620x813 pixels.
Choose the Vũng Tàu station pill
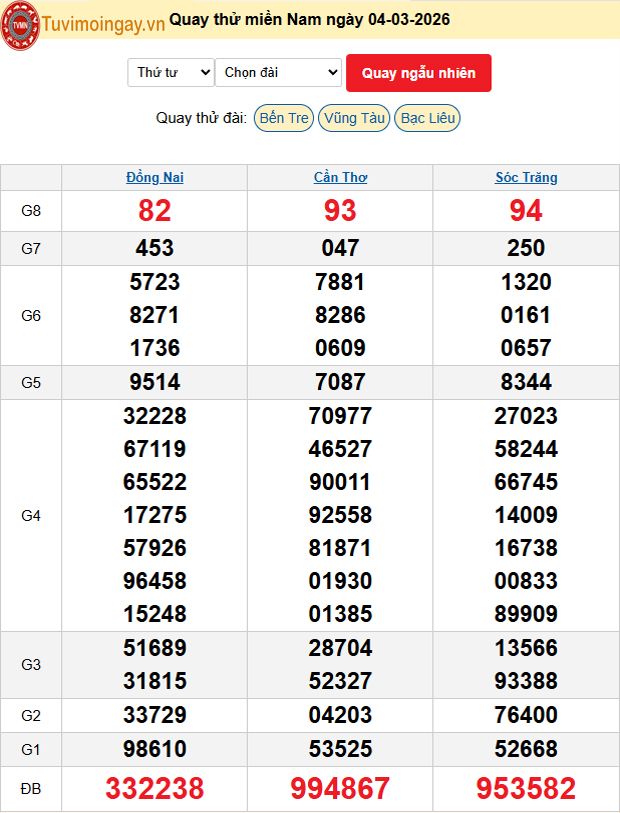[x=354, y=118]
